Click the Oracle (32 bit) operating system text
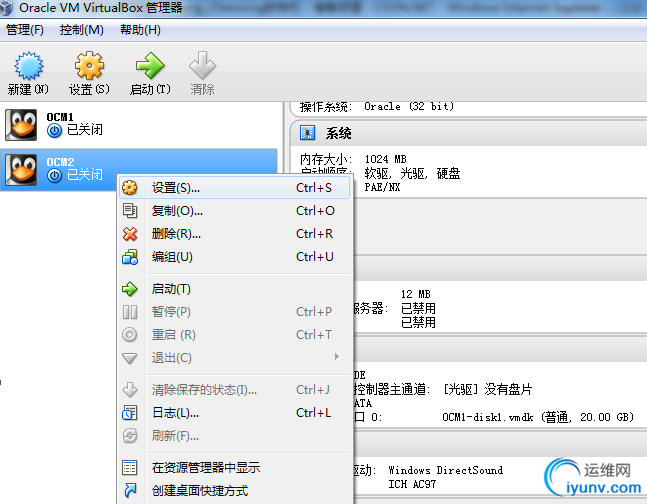647x504 pixels. coord(409,106)
